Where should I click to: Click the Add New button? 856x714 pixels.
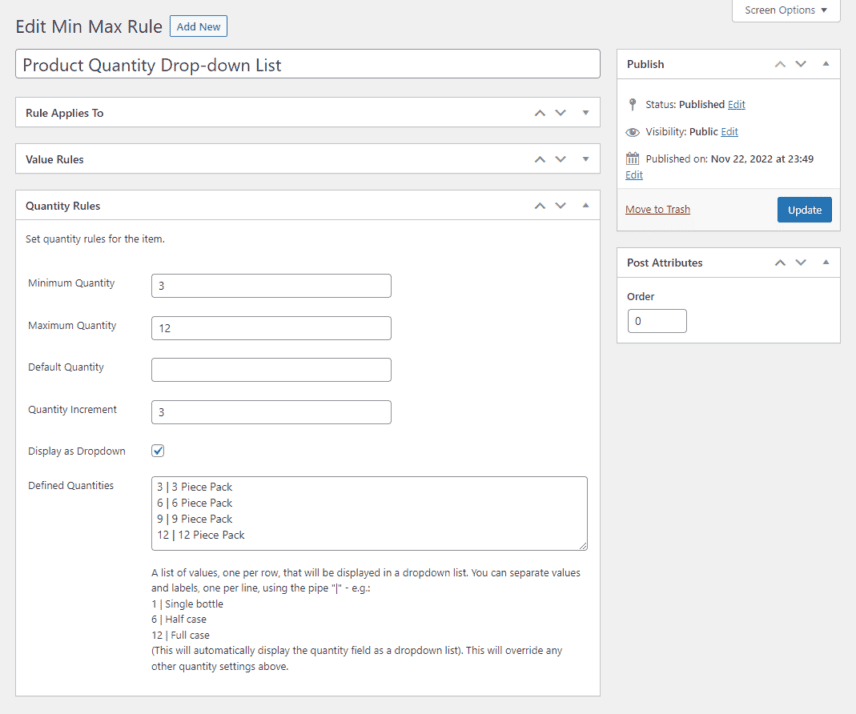198,26
